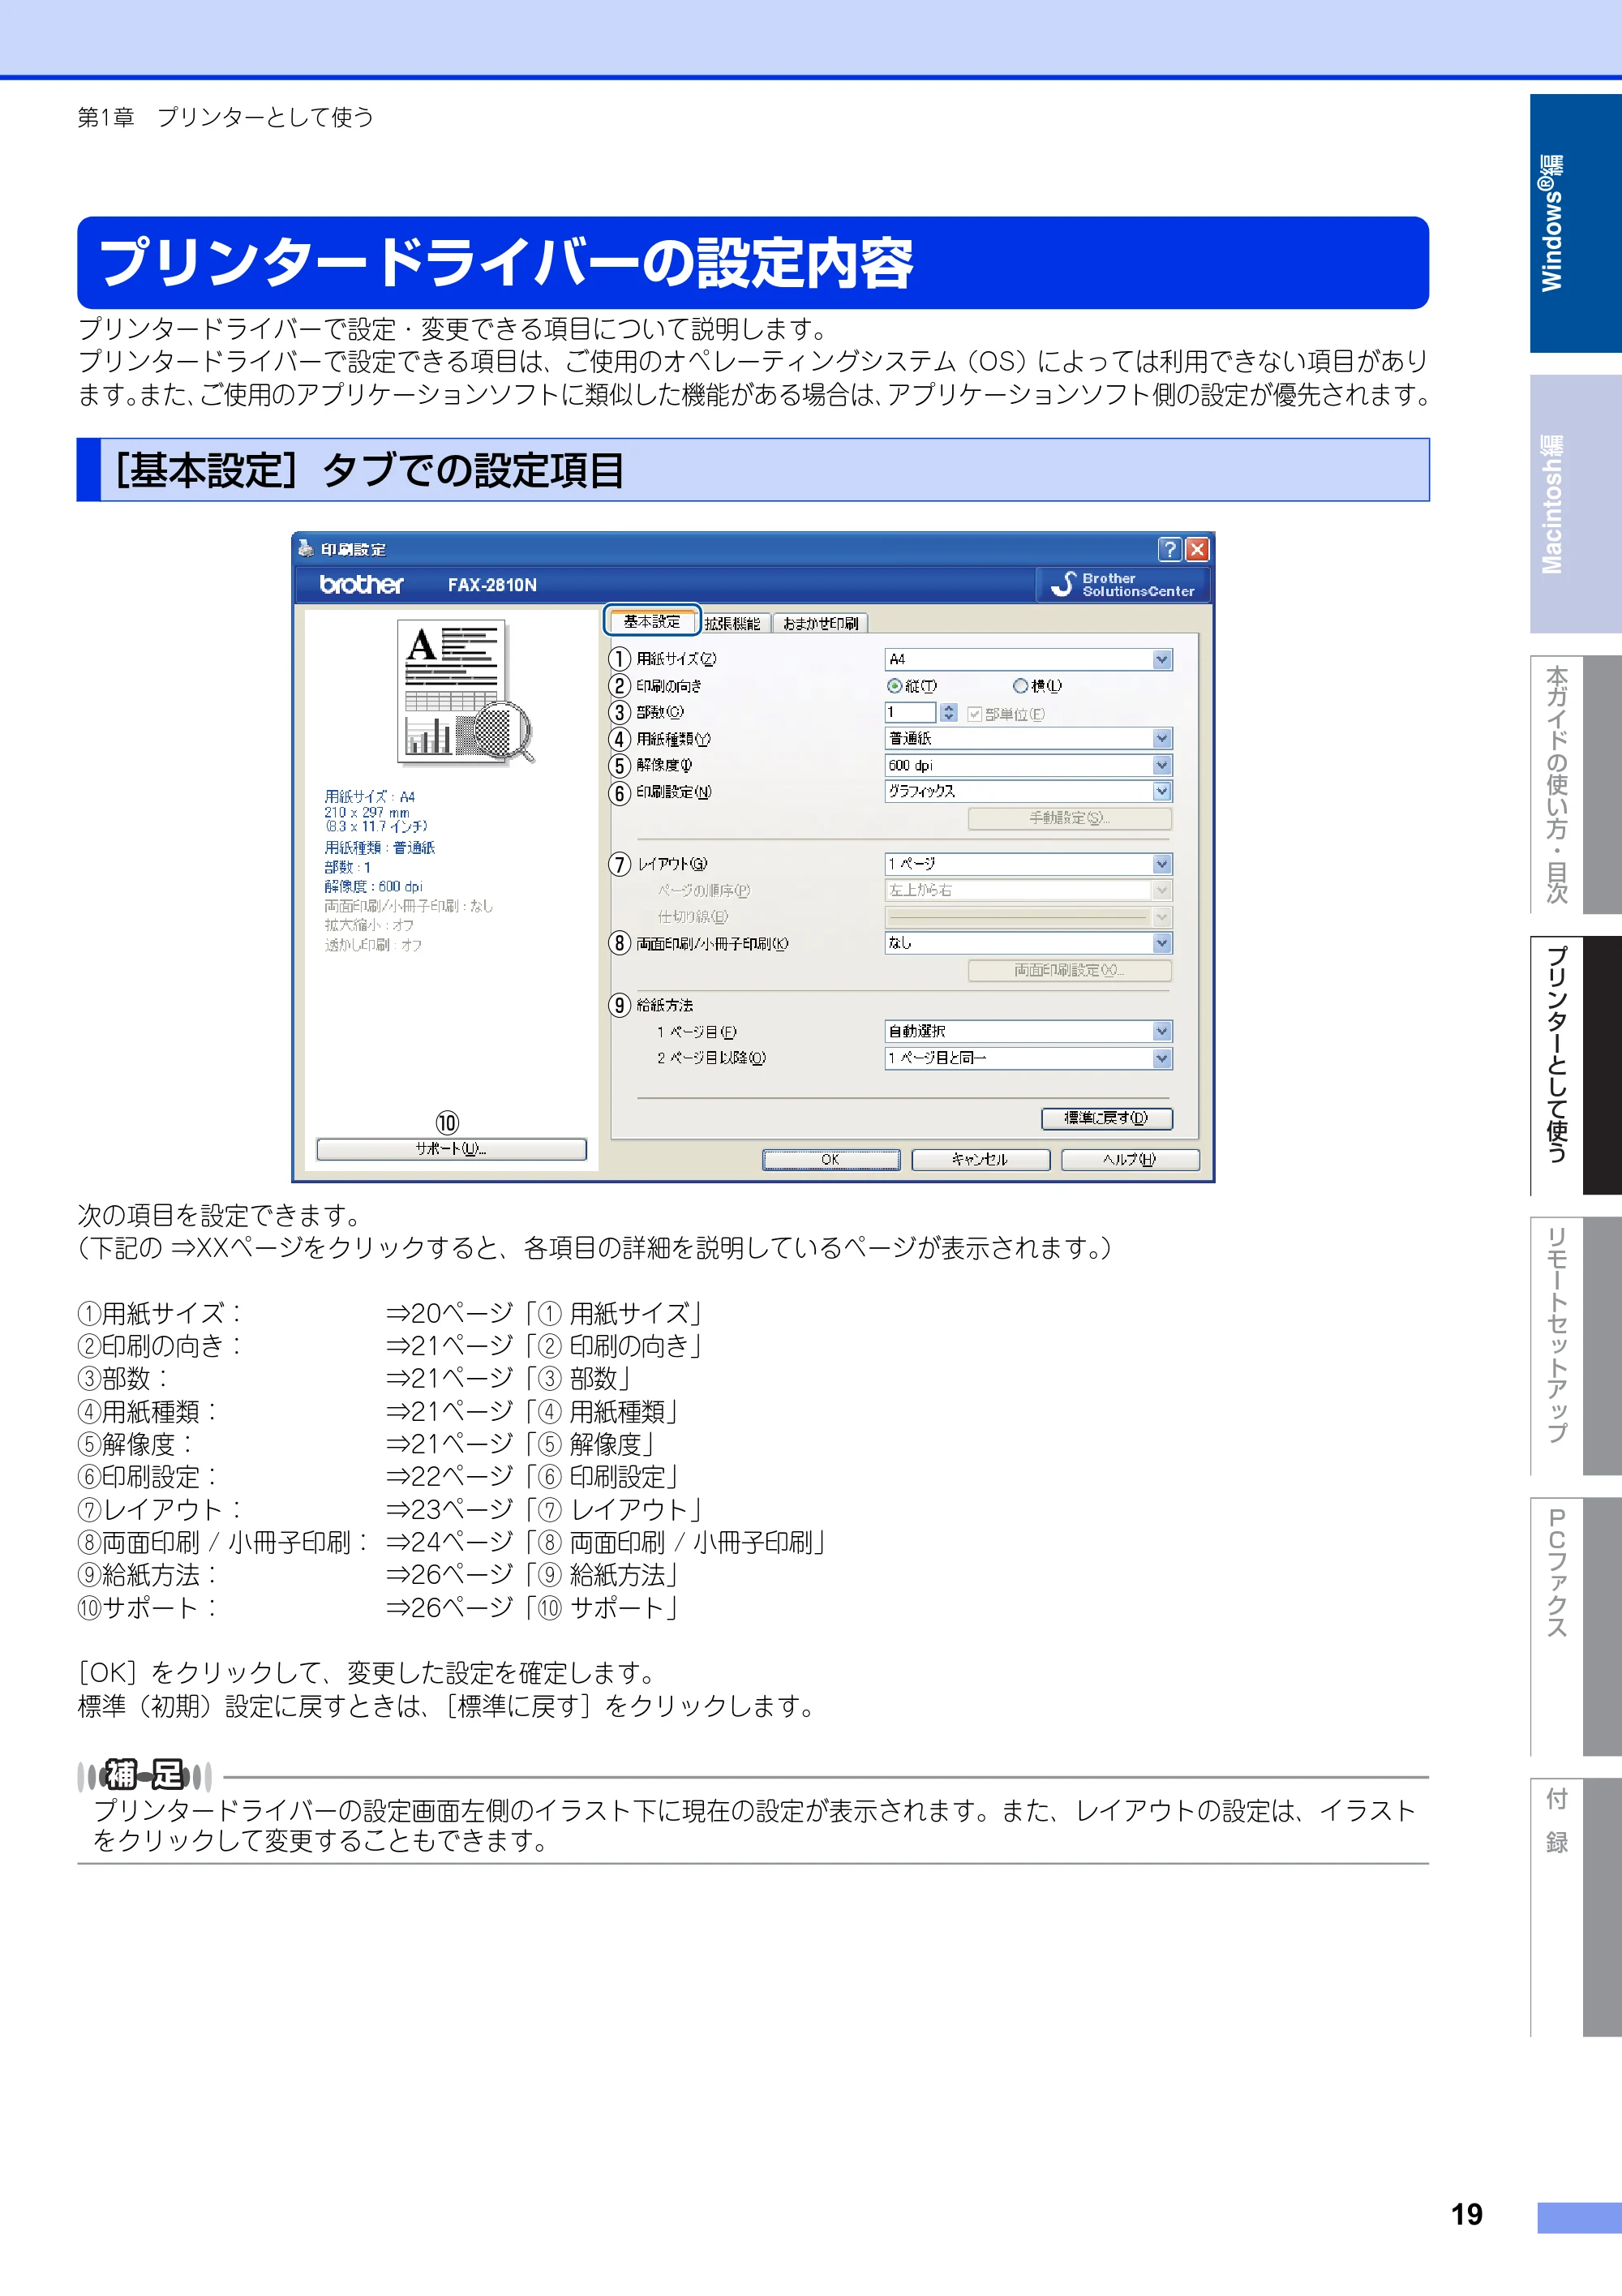Open the 用紙種類 普通紙 dropdown
The image size is (1622, 2296).
click(1028, 739)
